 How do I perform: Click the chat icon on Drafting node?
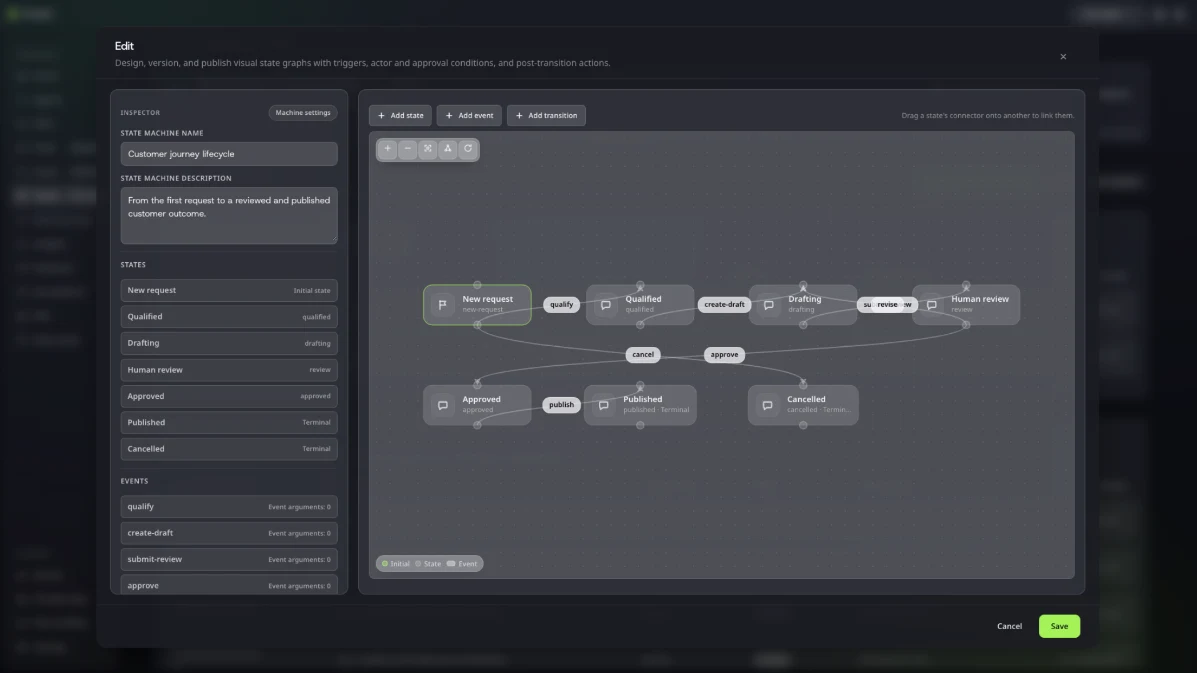click(x=769, y=304)
